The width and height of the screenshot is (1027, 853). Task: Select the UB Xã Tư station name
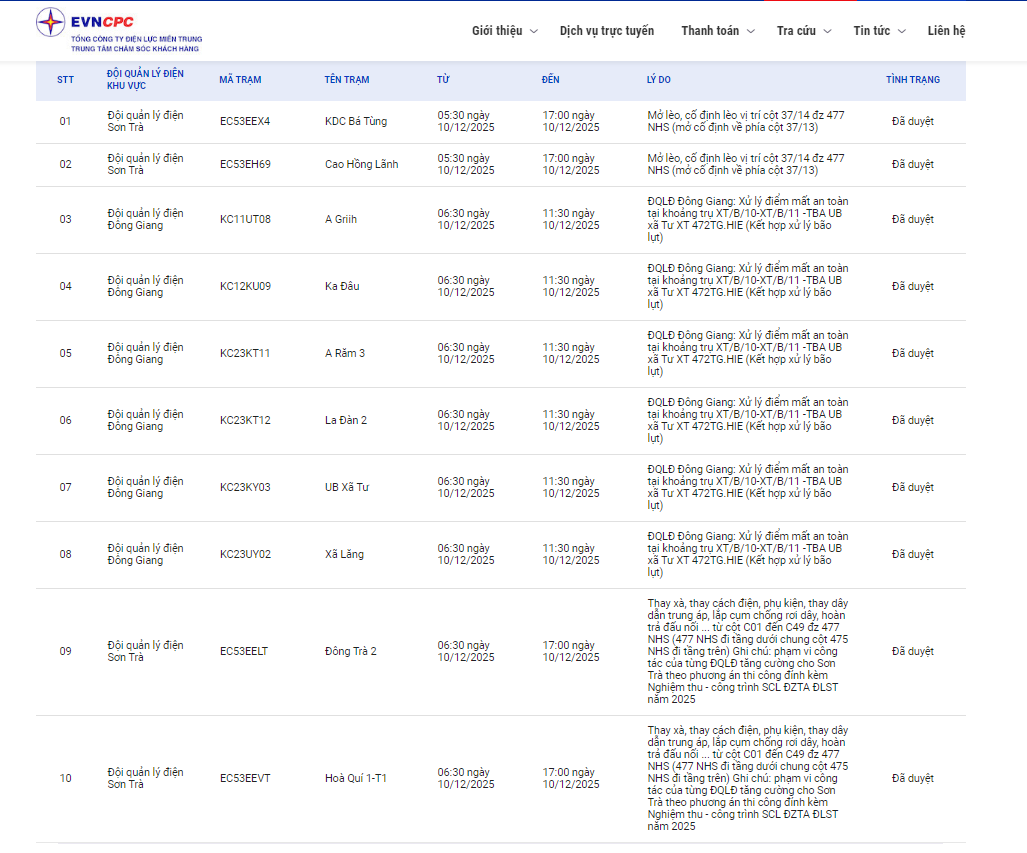347,488
